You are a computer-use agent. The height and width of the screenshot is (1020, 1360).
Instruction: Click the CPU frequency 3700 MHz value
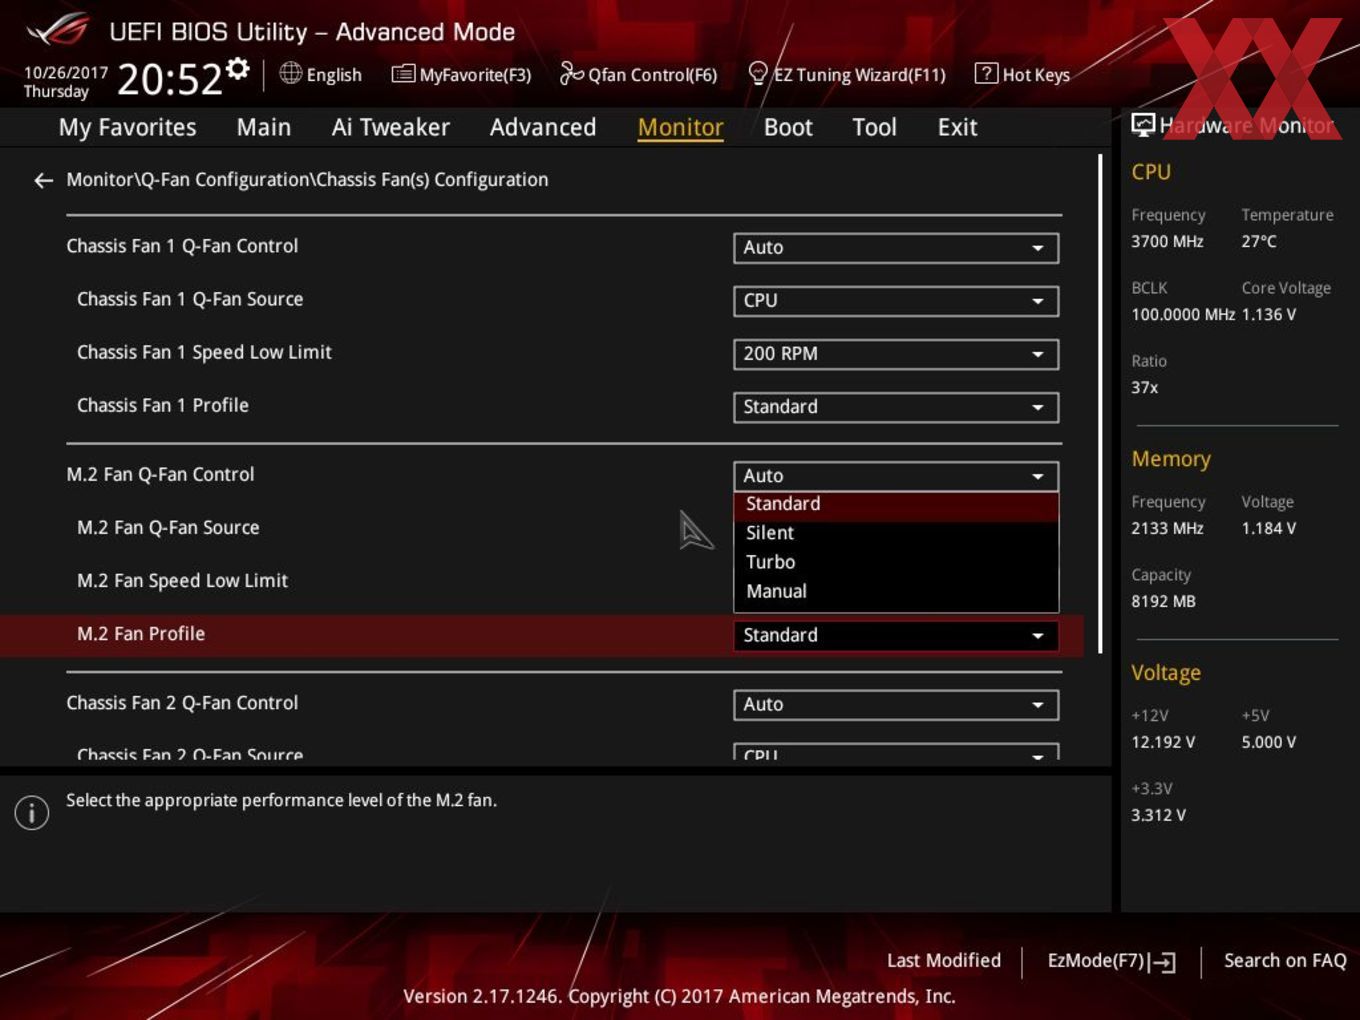[1167, 241]
